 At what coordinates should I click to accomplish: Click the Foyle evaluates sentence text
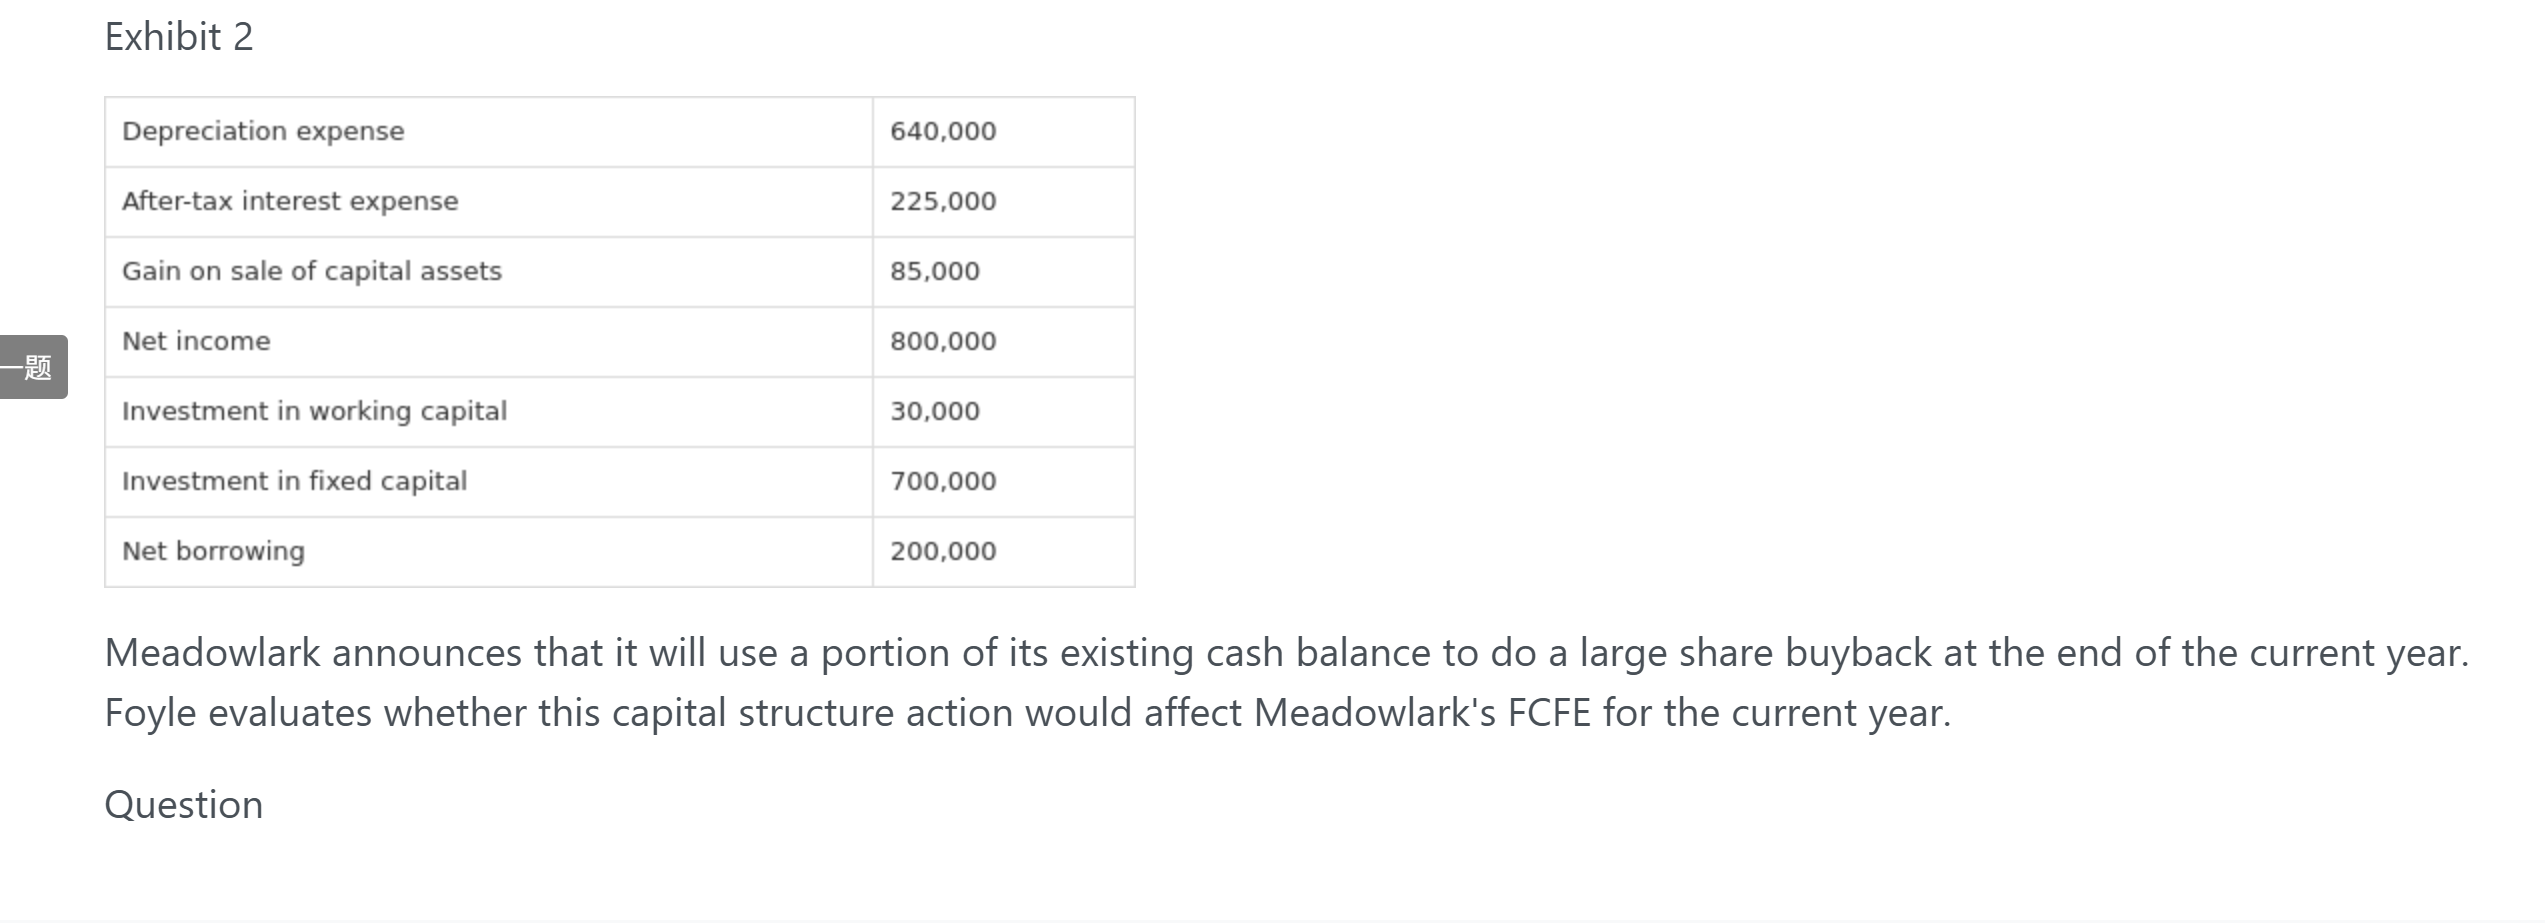(1028, 713)
